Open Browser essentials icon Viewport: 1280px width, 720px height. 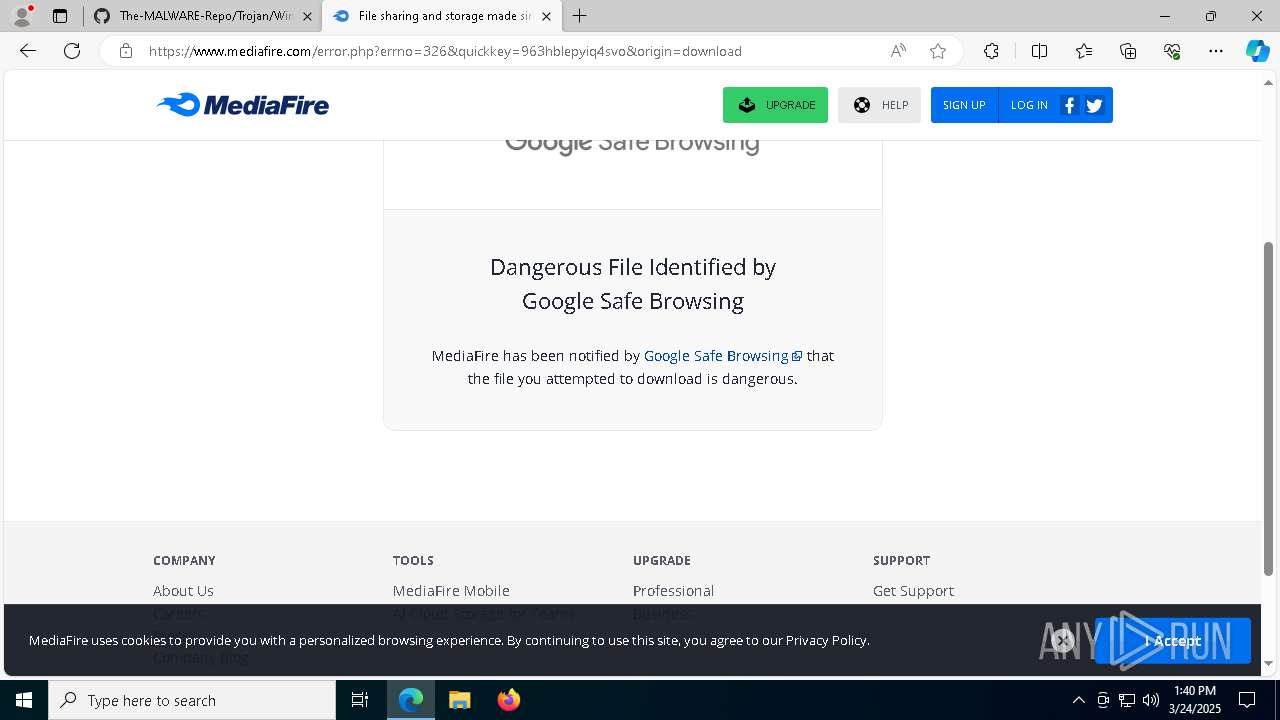click(1172, 51)
